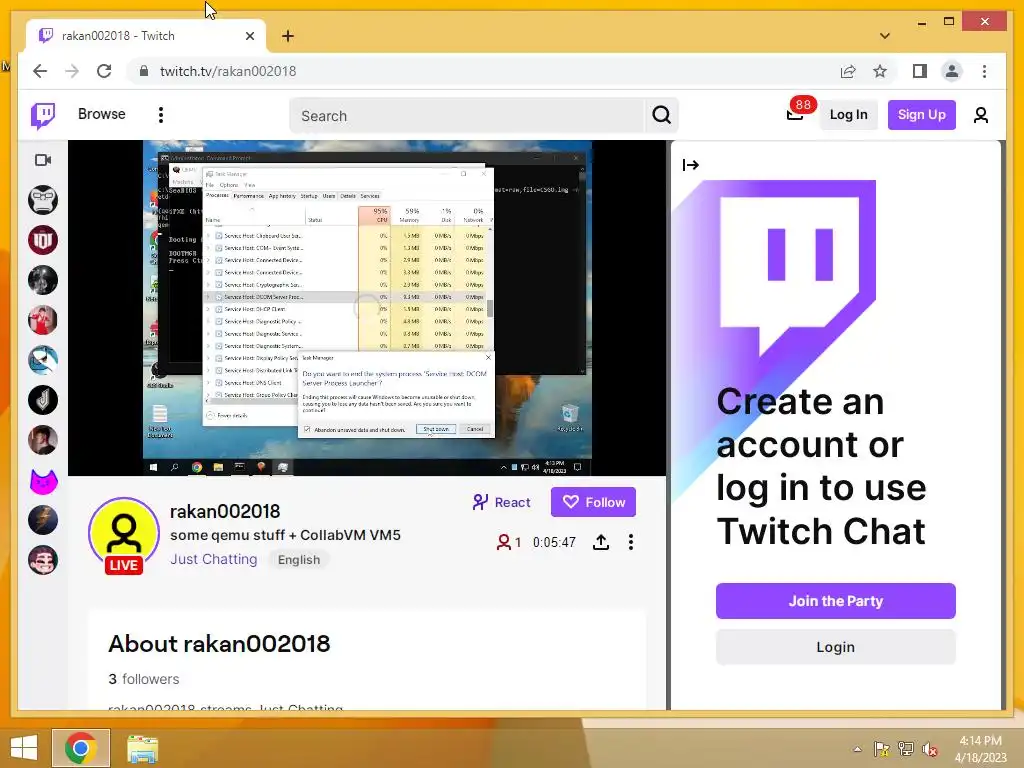Open the pink cat avatar channel

[43, 481]
